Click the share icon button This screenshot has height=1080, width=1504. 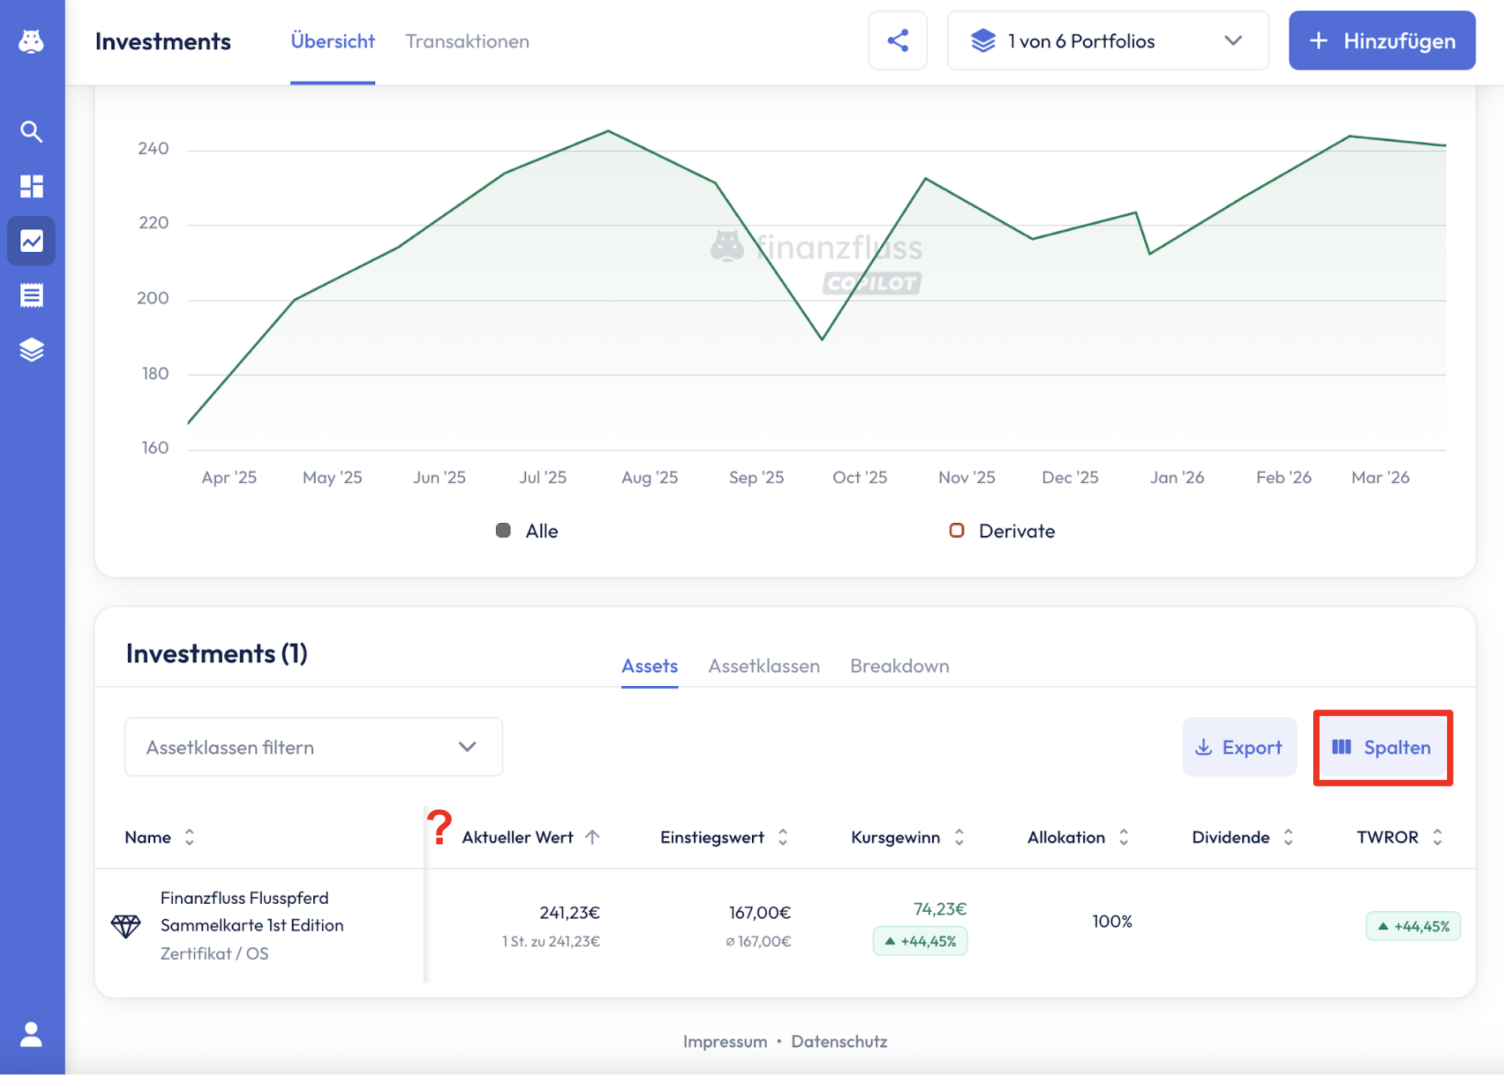(x=897, y=41)
